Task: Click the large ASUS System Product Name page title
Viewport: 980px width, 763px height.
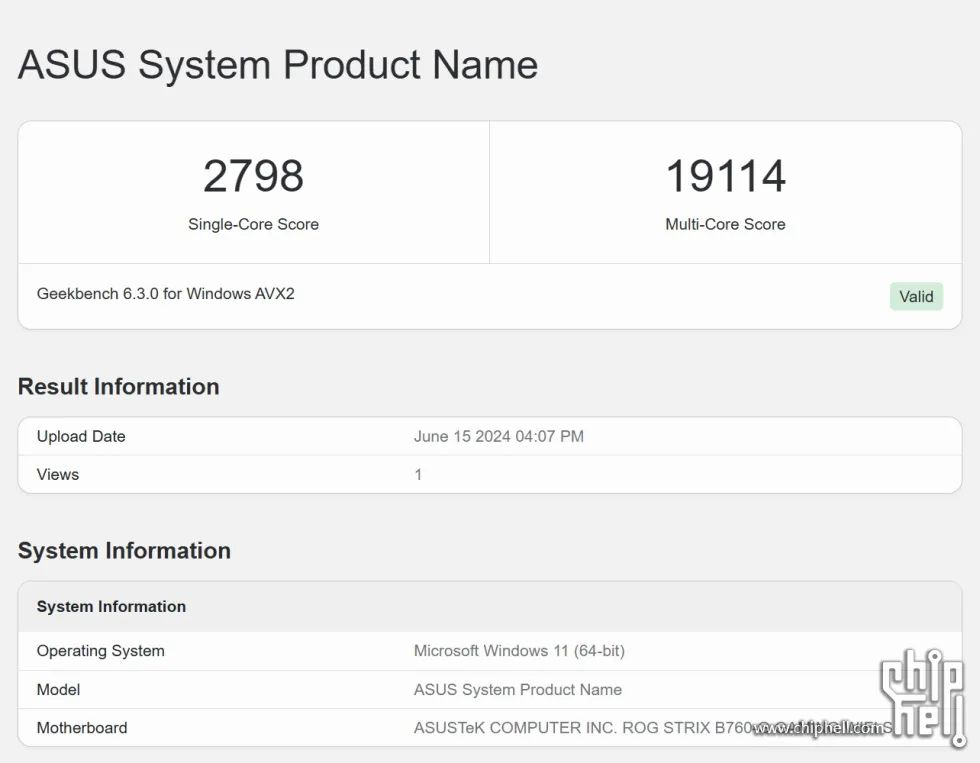Action: pos(278,64)
